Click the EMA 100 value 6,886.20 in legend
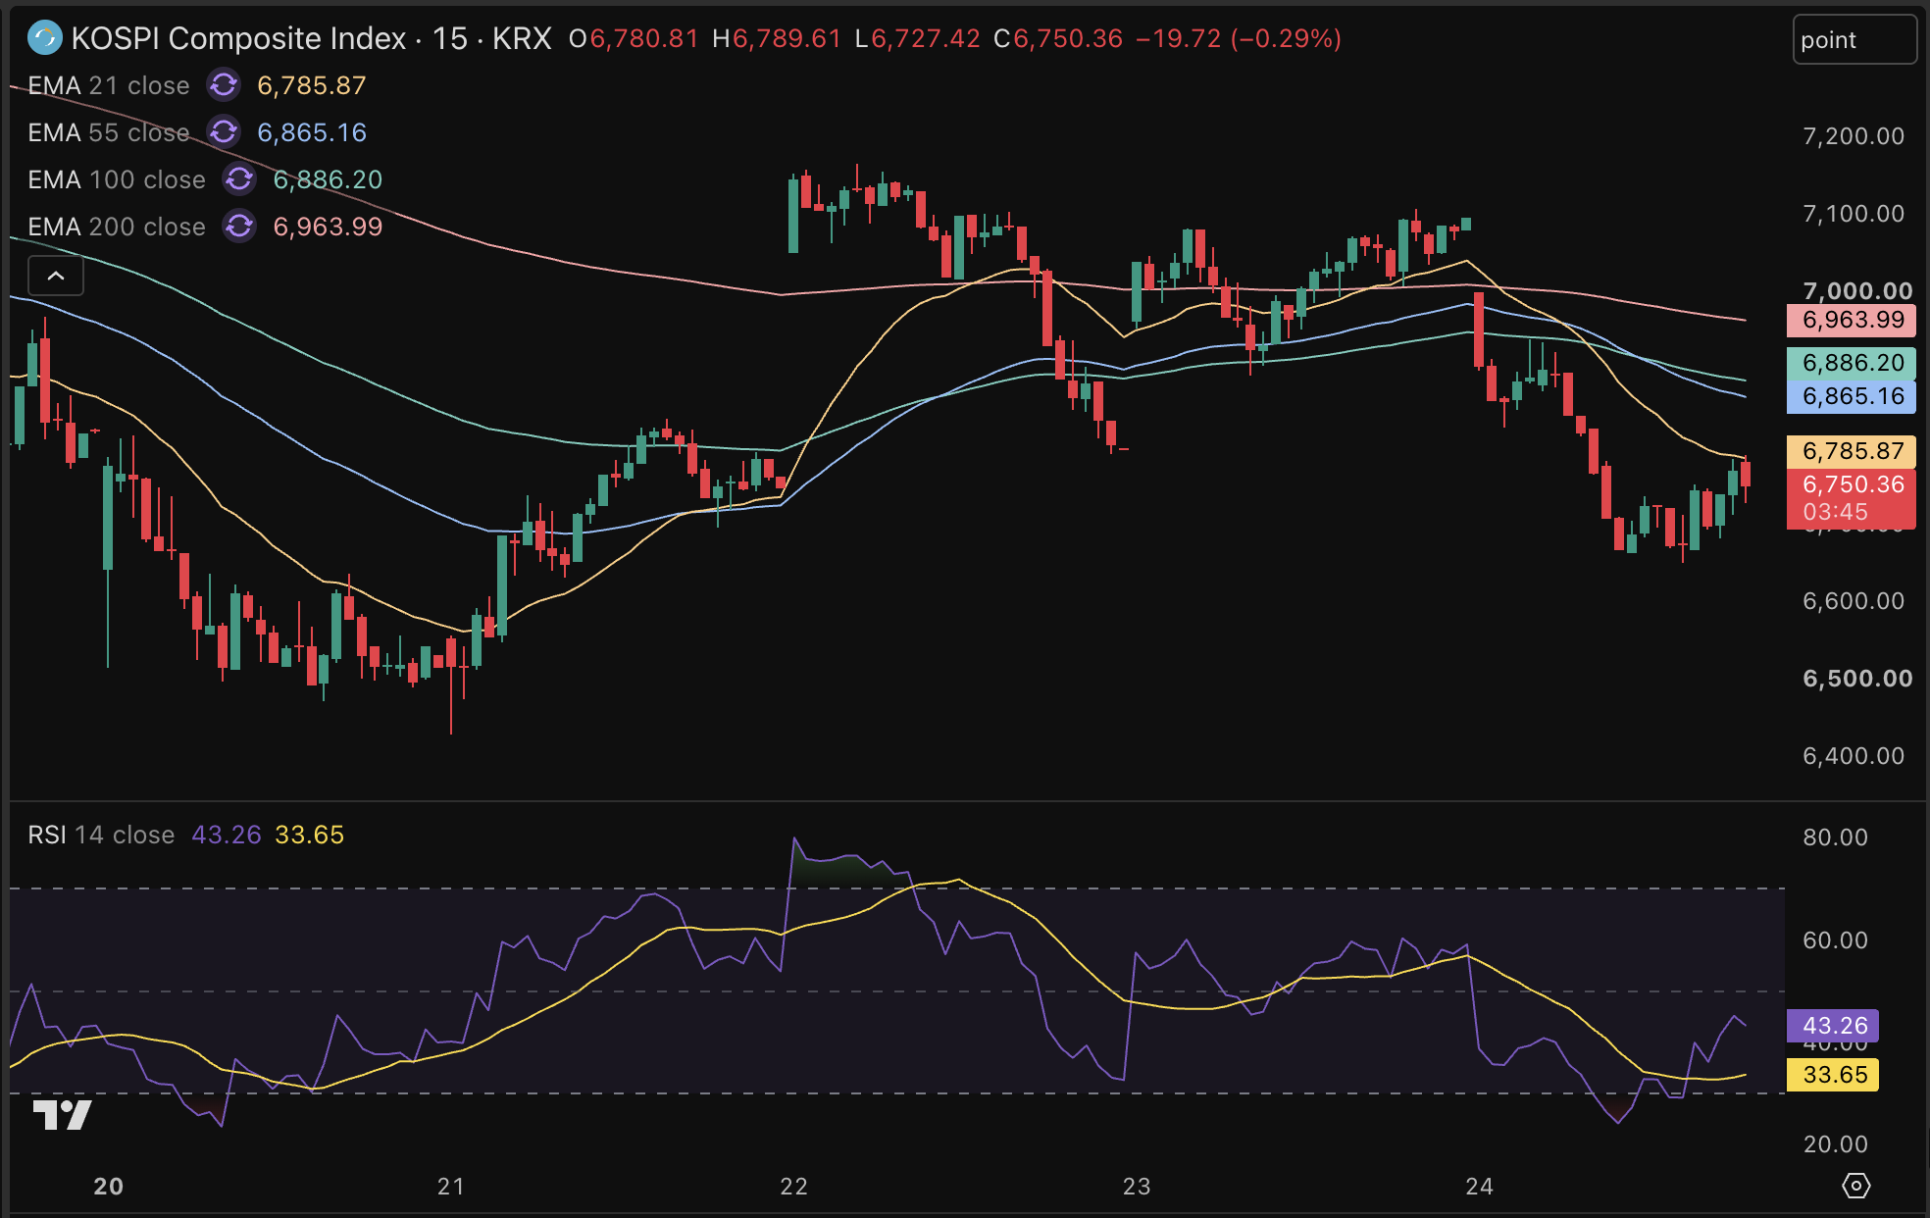Screen dimensions: 1930x1218 (328, 179)
